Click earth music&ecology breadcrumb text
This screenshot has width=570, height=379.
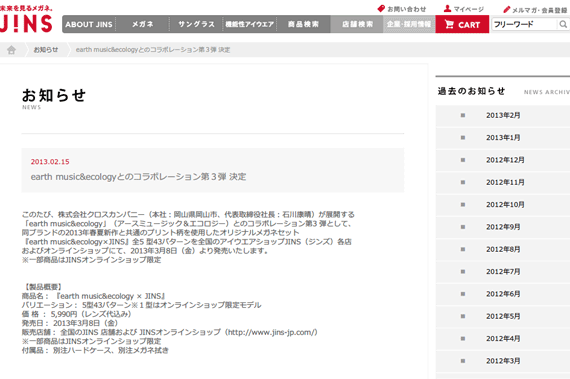click(x=153, y=50)
